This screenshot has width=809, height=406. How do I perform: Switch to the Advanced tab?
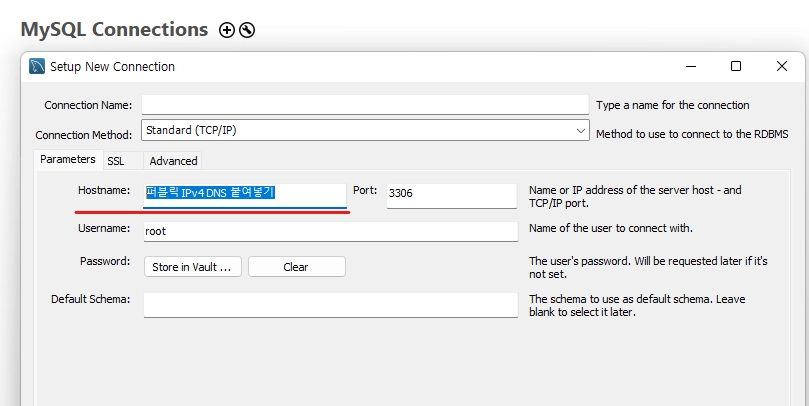173,161
